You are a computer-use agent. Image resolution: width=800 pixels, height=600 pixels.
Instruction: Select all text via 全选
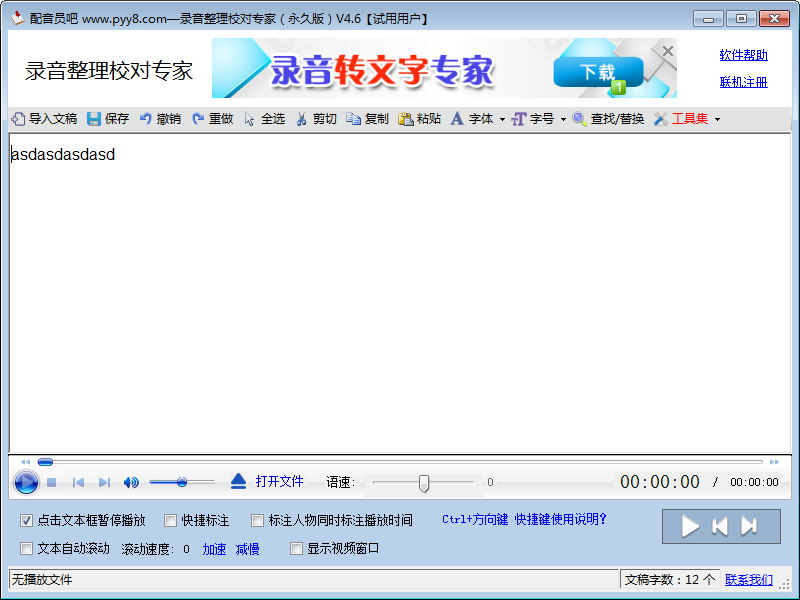(x=264, y=119)
